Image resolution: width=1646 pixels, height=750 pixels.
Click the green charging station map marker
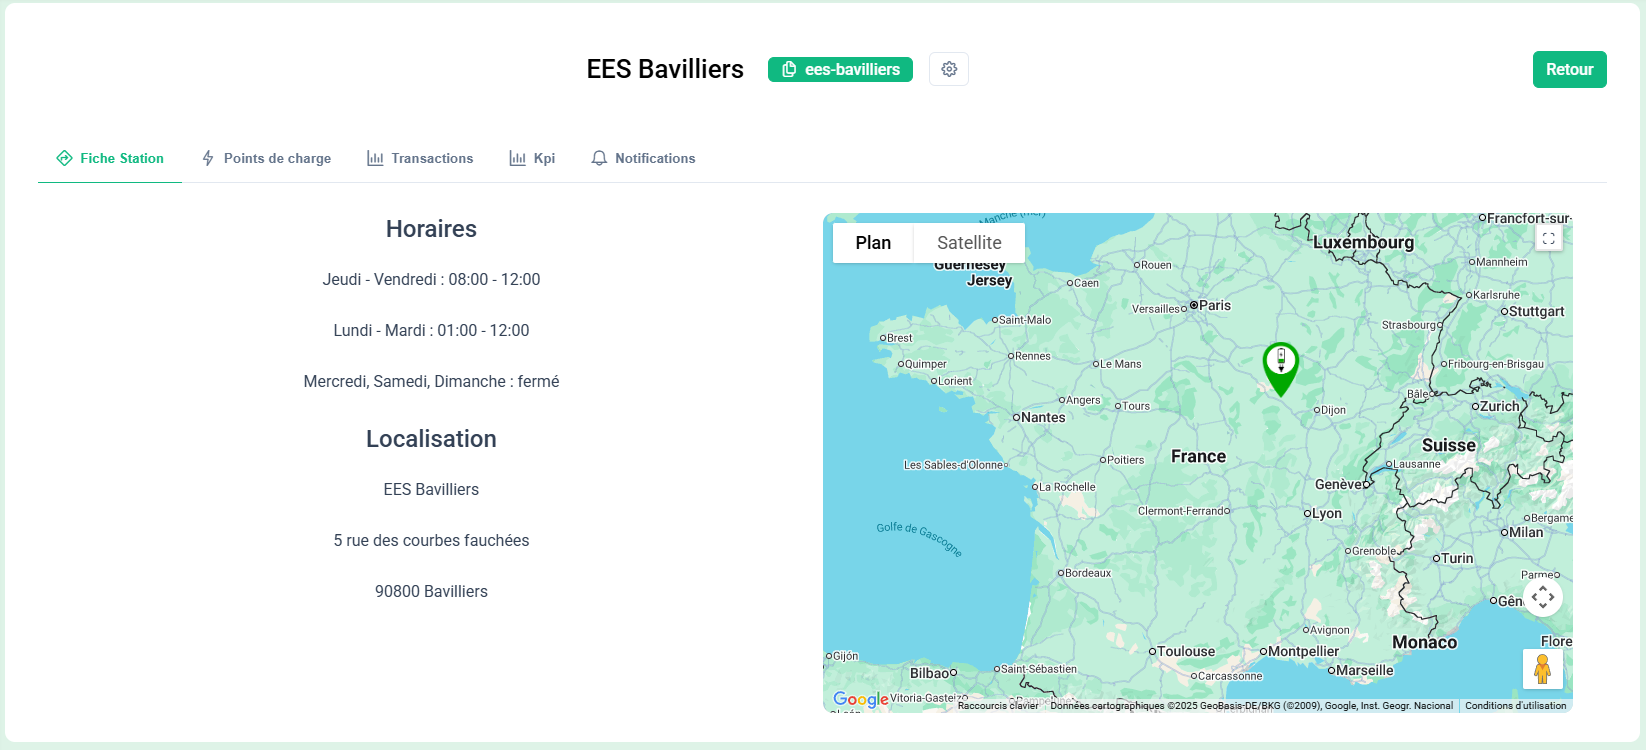pyautogui.click(x=1280, y=367)
